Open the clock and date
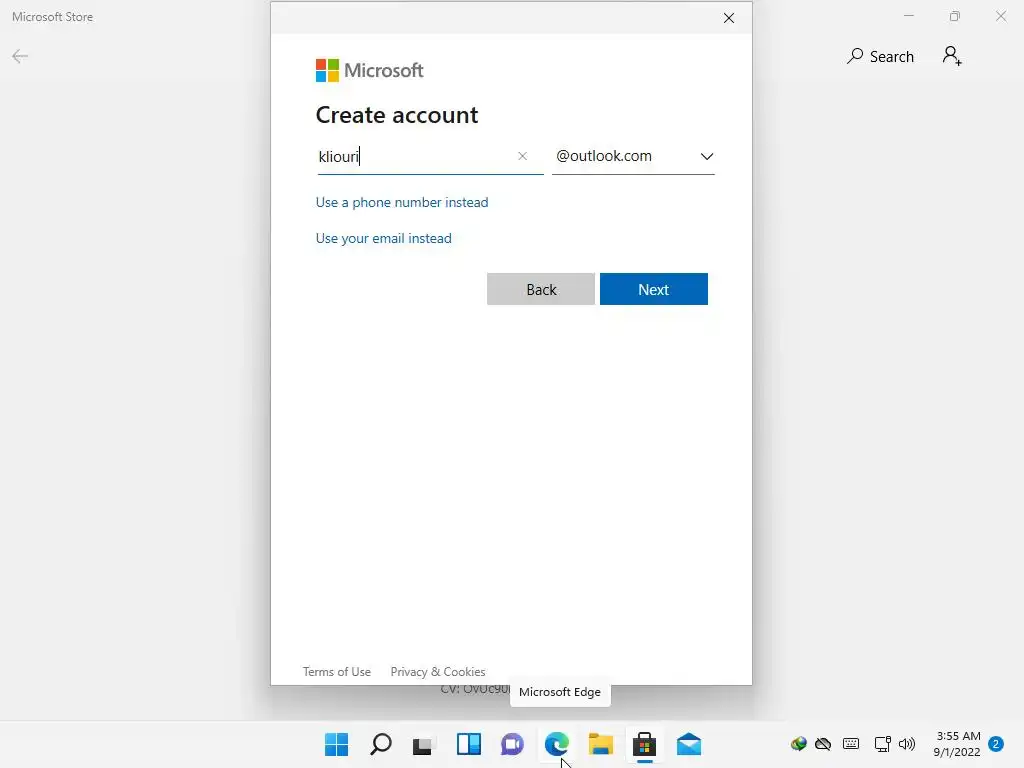The height and width of the screenshot is (768, 1024). 957,744
